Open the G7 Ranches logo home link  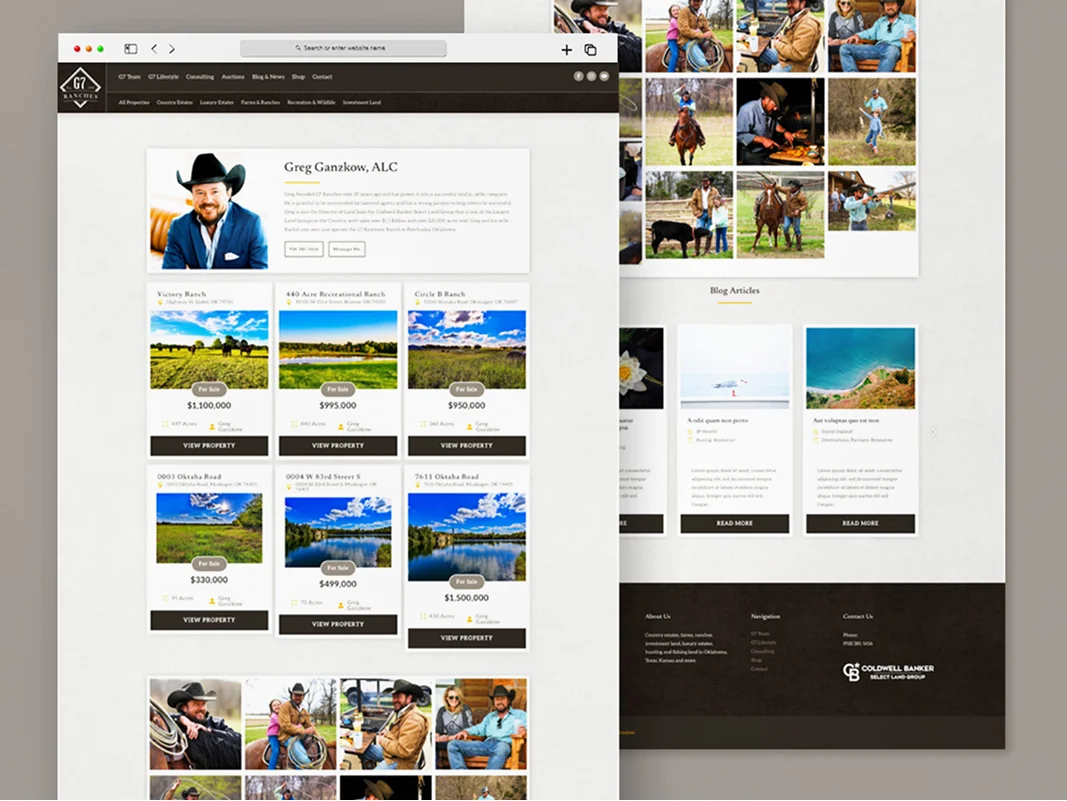pyautogui.click(x=80, y=87)
